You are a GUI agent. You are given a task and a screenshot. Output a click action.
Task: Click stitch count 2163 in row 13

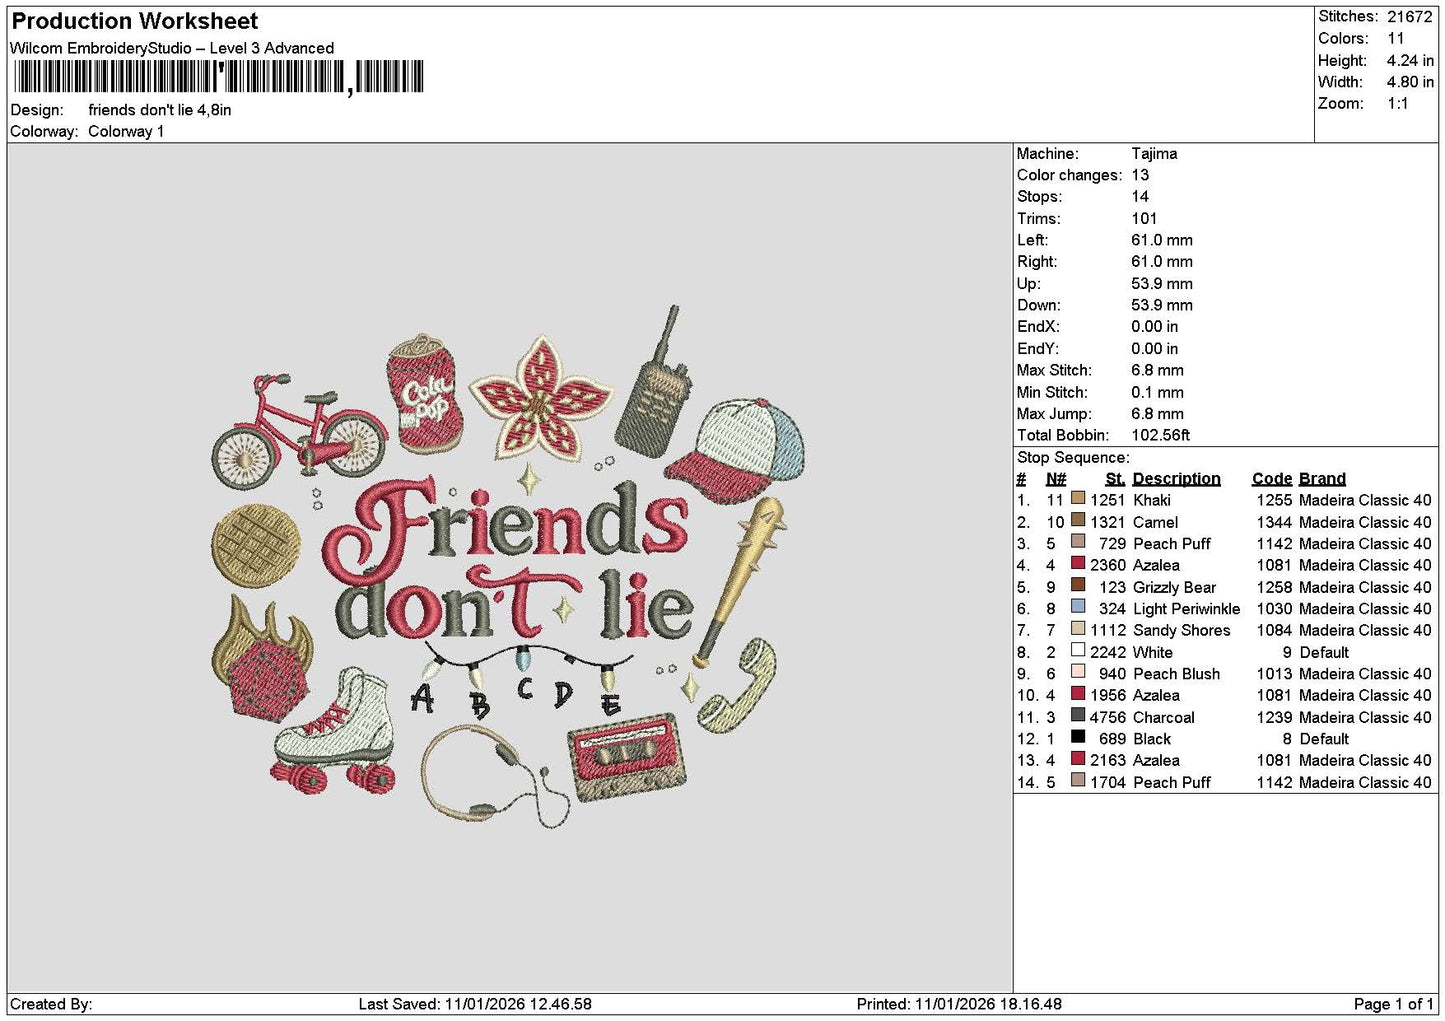point(1108,760)
